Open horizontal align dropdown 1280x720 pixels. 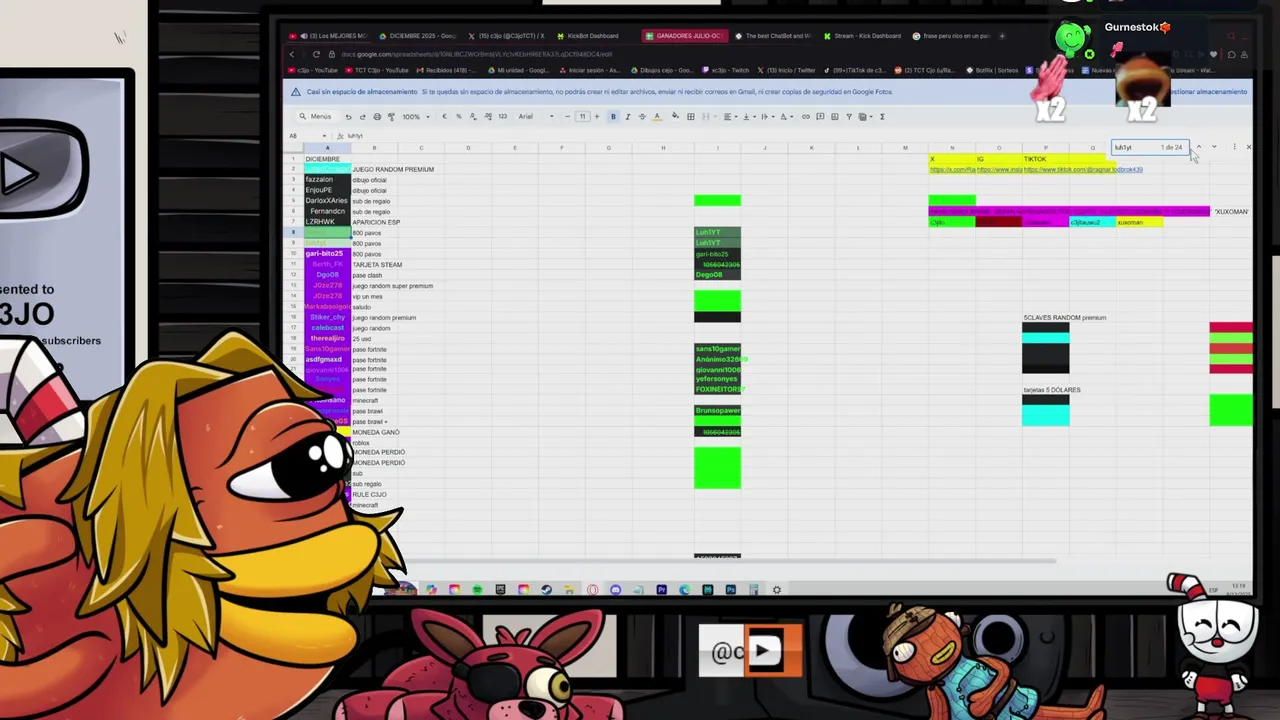click(729, 116)
